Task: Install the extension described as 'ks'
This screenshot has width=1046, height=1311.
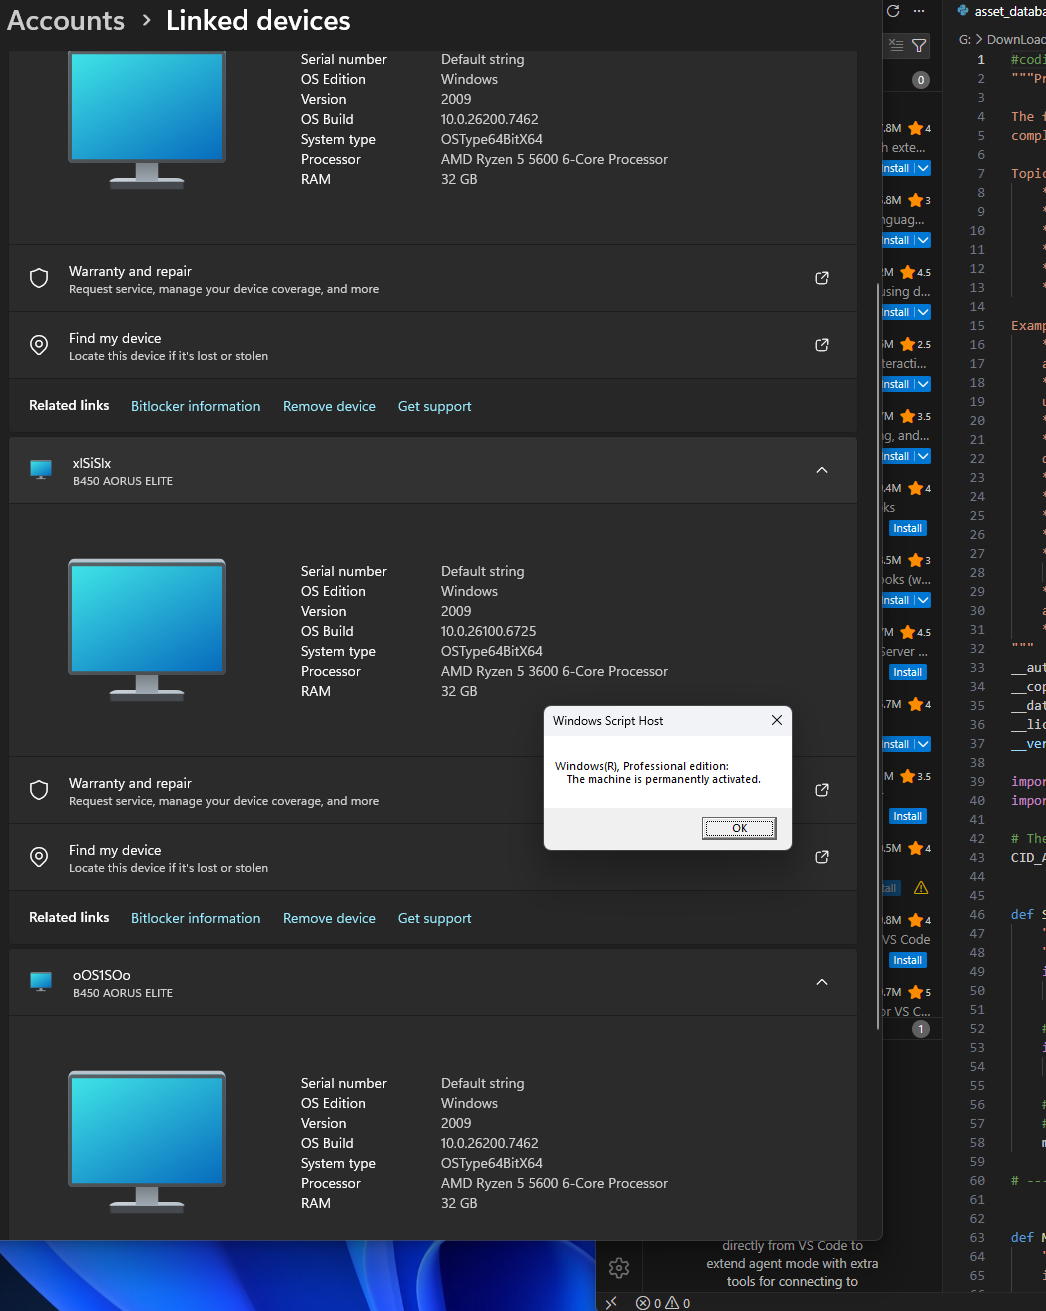Action: tap(908, 528)
